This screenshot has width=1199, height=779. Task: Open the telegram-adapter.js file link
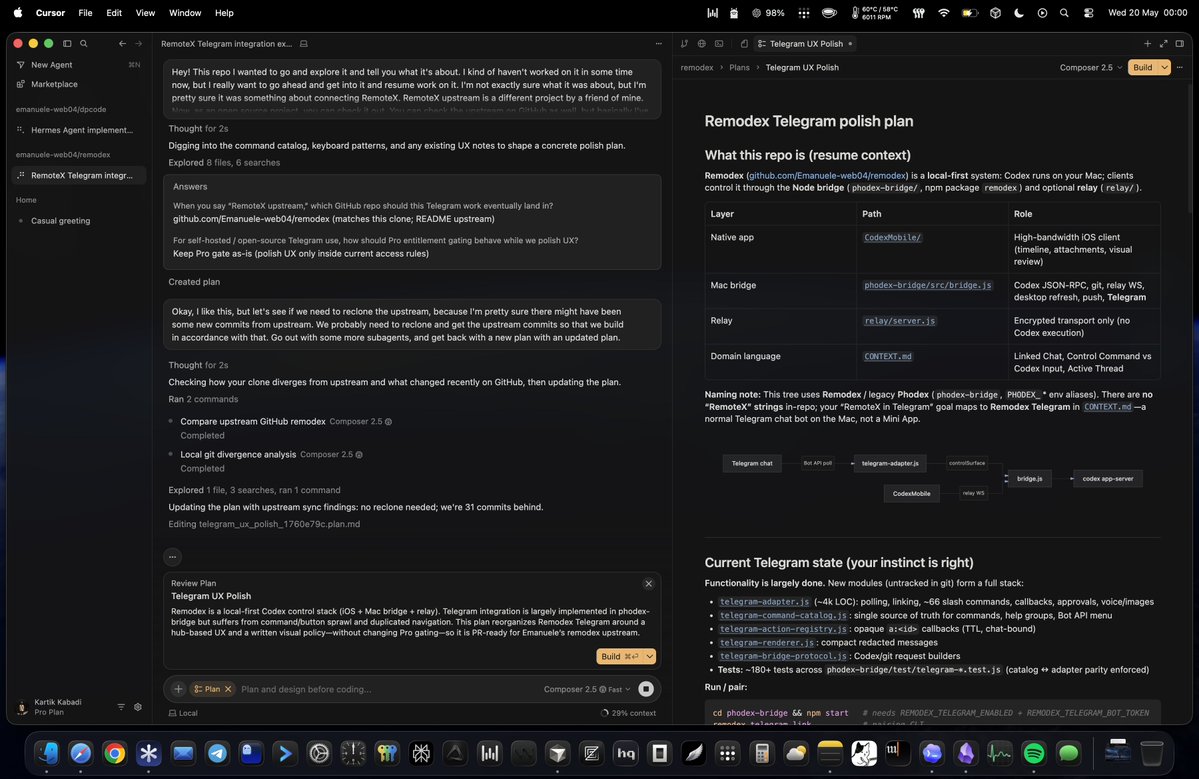coord(764,602)
